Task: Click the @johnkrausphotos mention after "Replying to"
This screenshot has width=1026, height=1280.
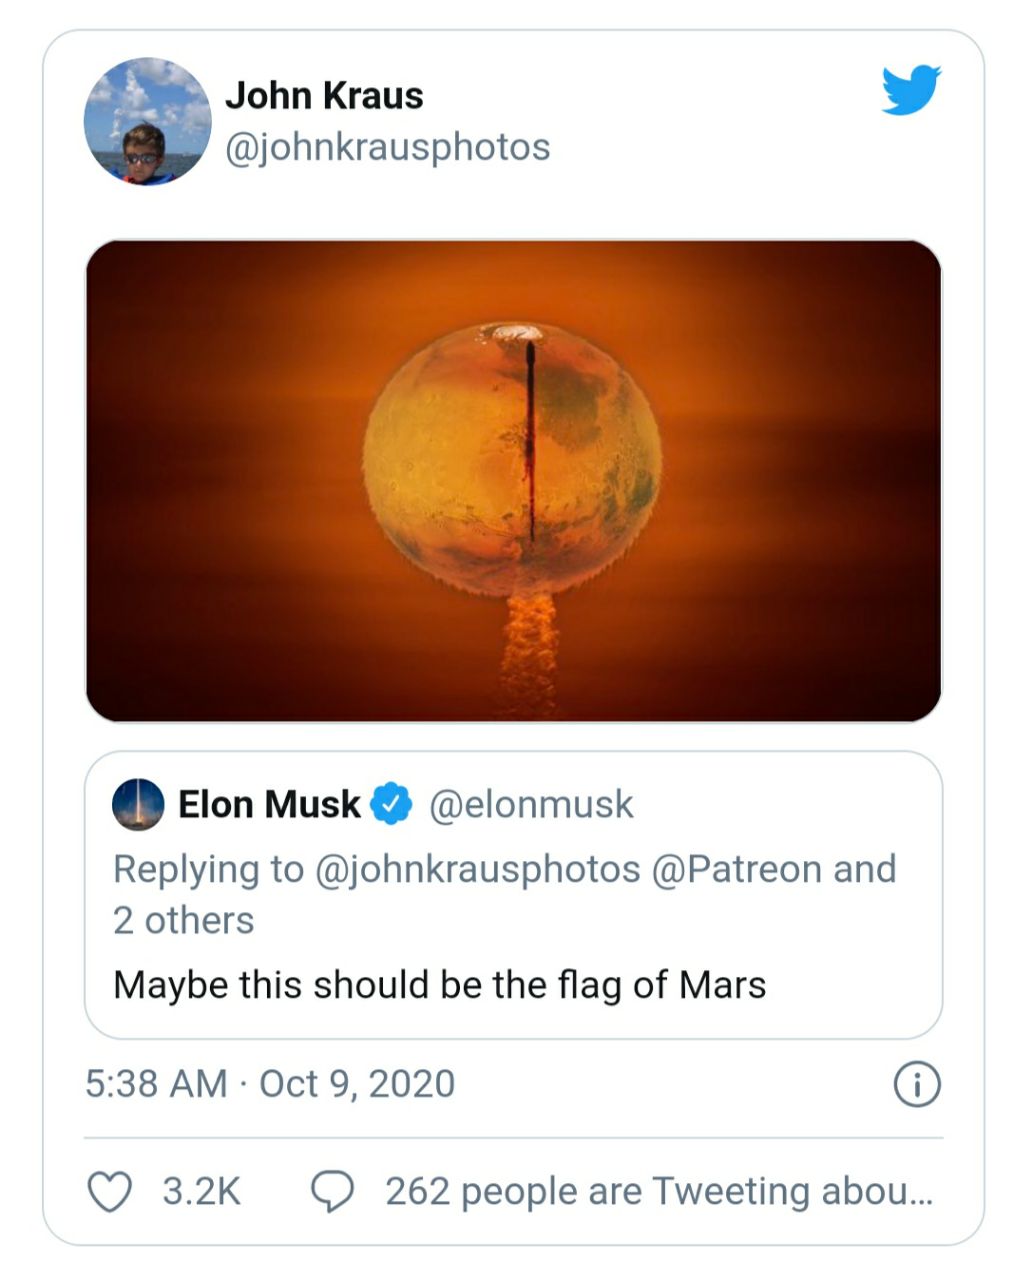Action: click(477, 869)
